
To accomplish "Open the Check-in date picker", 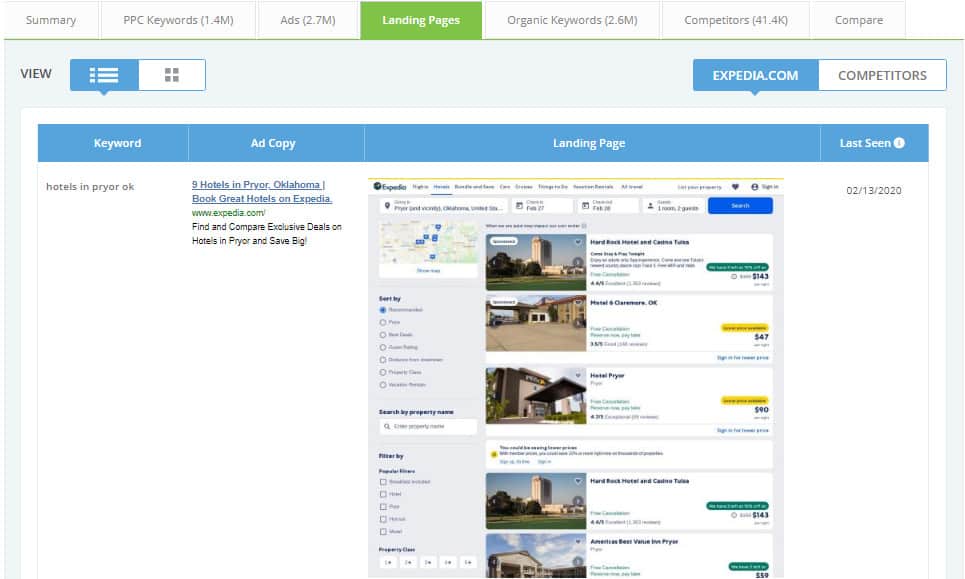I will coord(542,205).
